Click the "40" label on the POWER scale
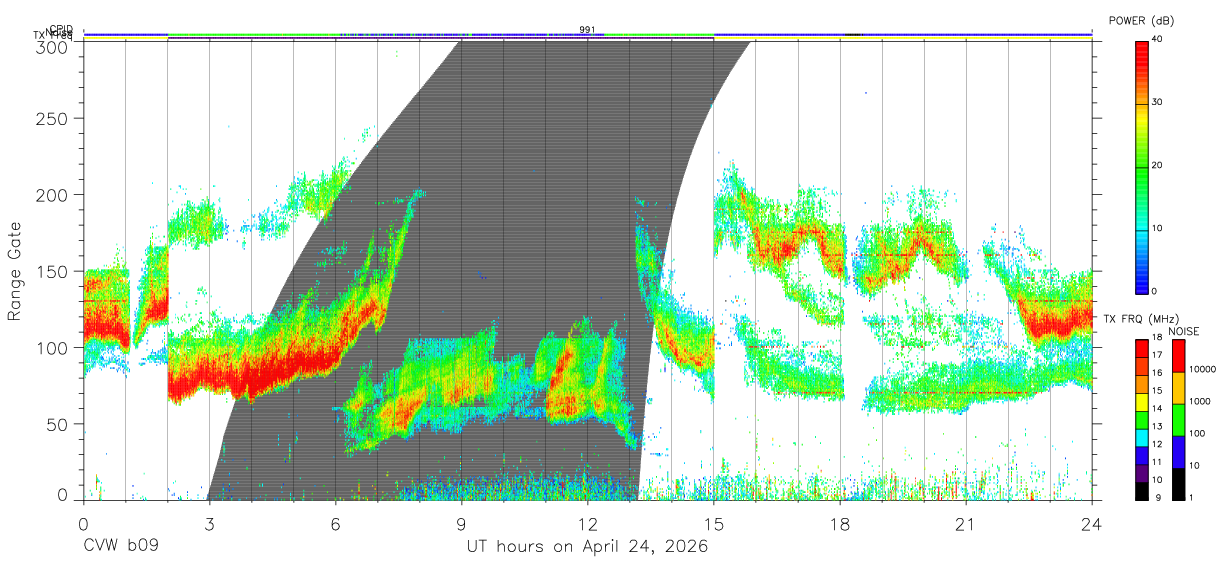The width and height of the screenshot is (1228, 567). [x=1157, y=39]
